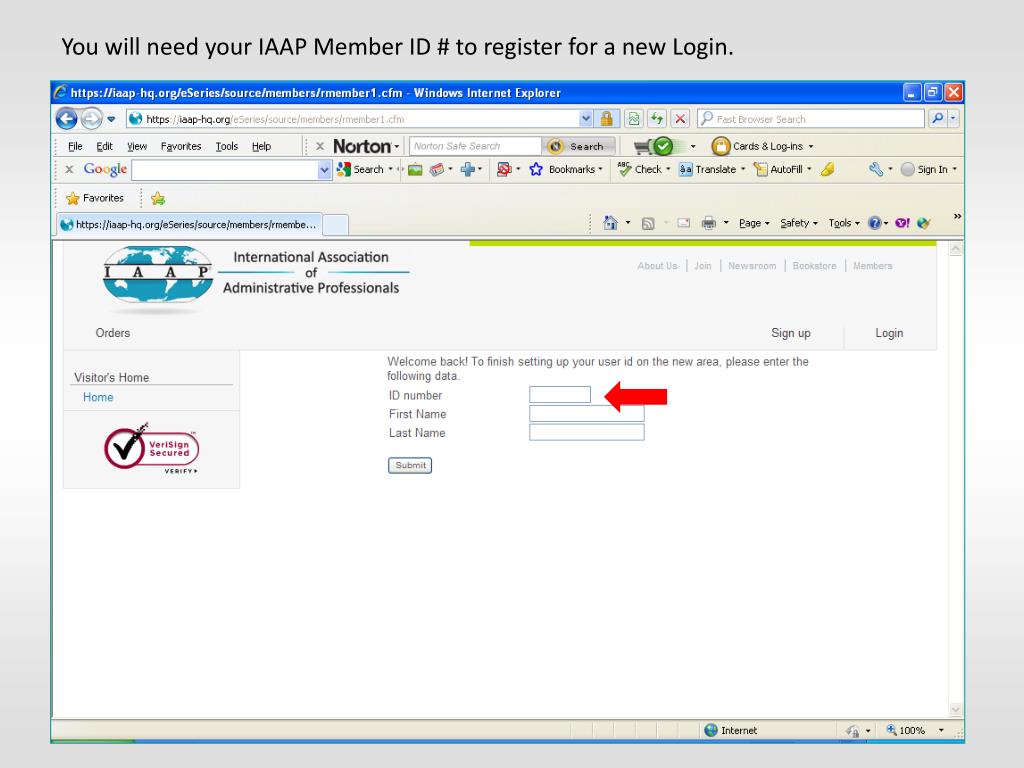Click the Last Name text field
The image size is (1024, 768).
click(586, 433)
